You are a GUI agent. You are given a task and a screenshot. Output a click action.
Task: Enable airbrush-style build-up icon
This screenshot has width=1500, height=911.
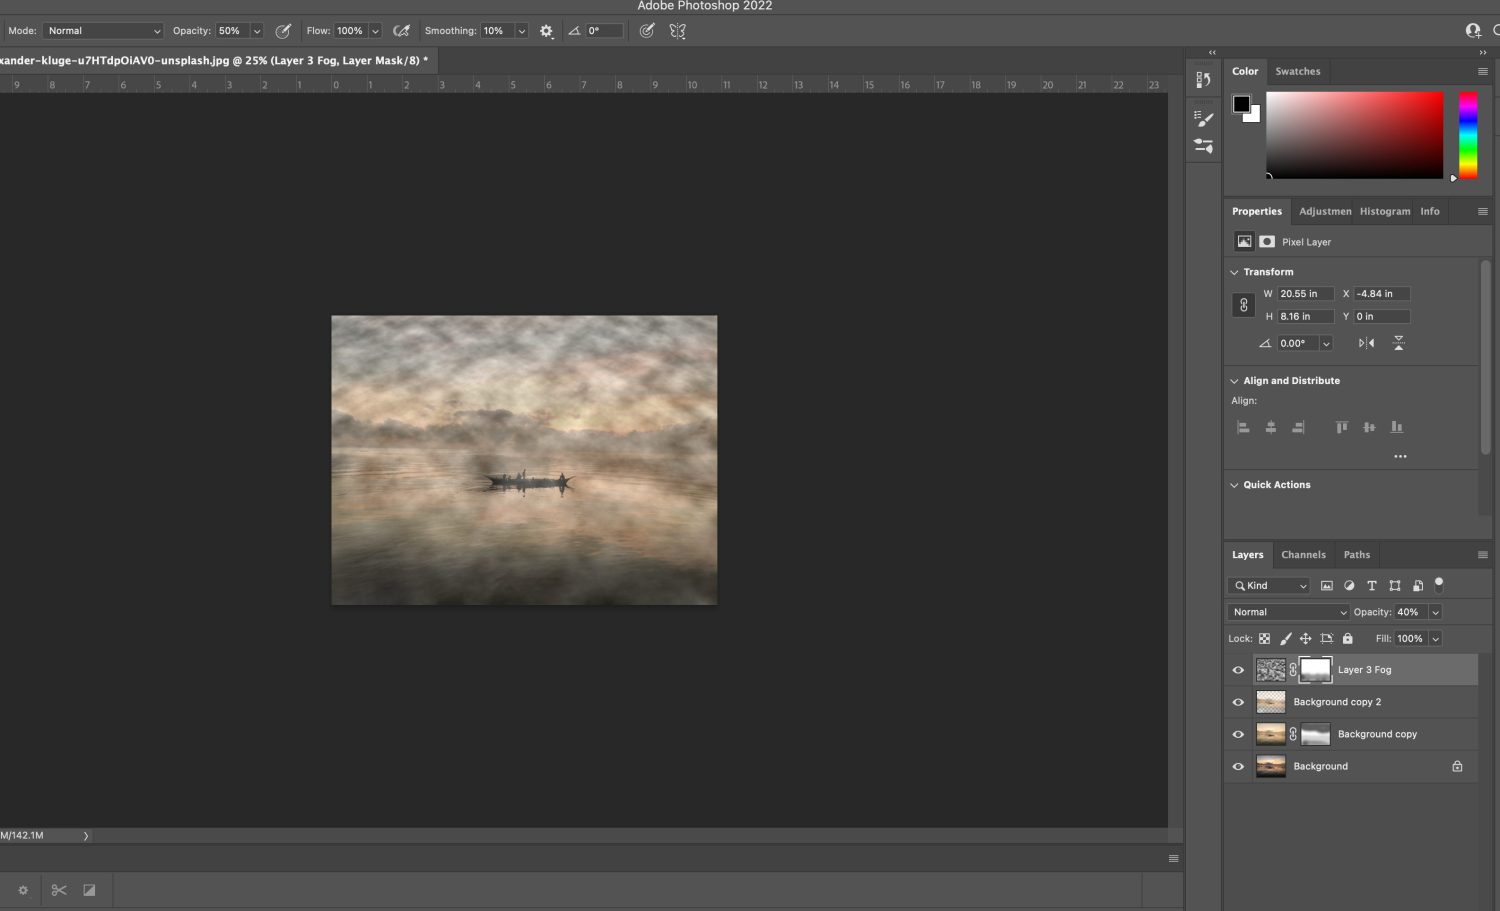401,31
